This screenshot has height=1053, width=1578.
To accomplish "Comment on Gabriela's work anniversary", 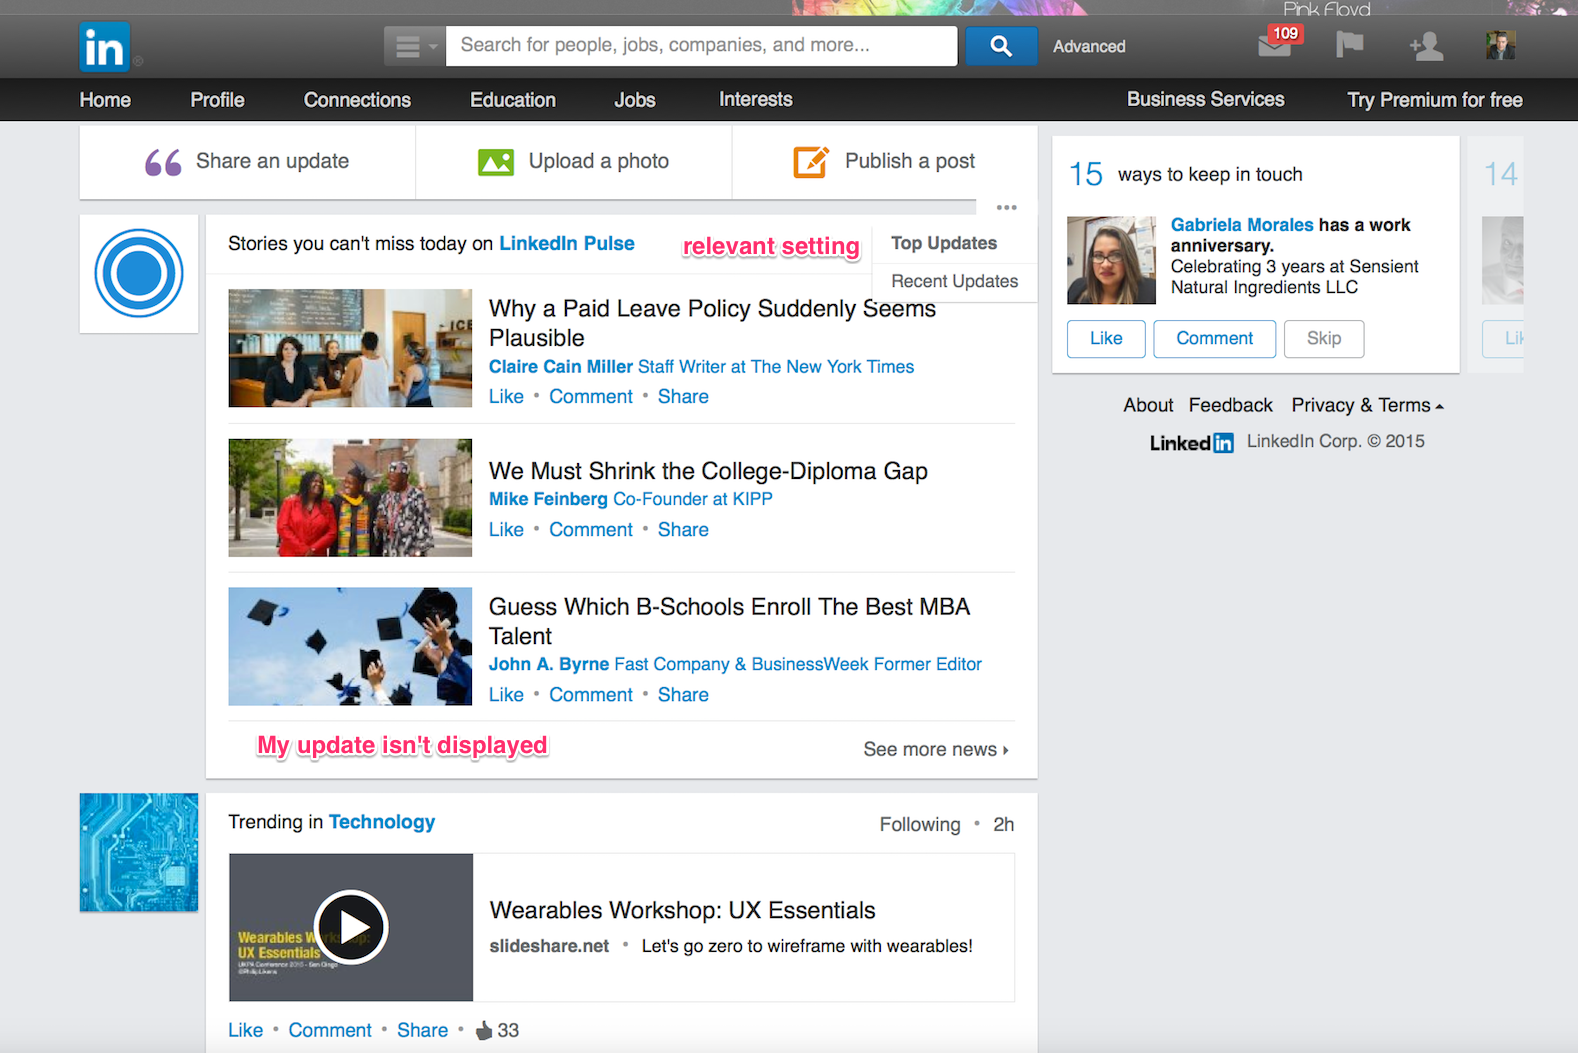I will 1214,338.
